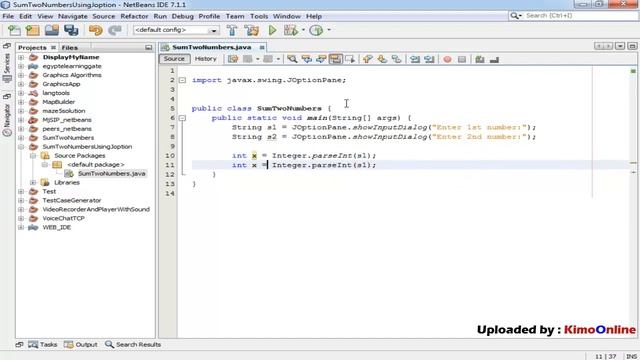
Task: Click Previous Bookmark icon in editor toolbar
Action: (x=367, y=59)
